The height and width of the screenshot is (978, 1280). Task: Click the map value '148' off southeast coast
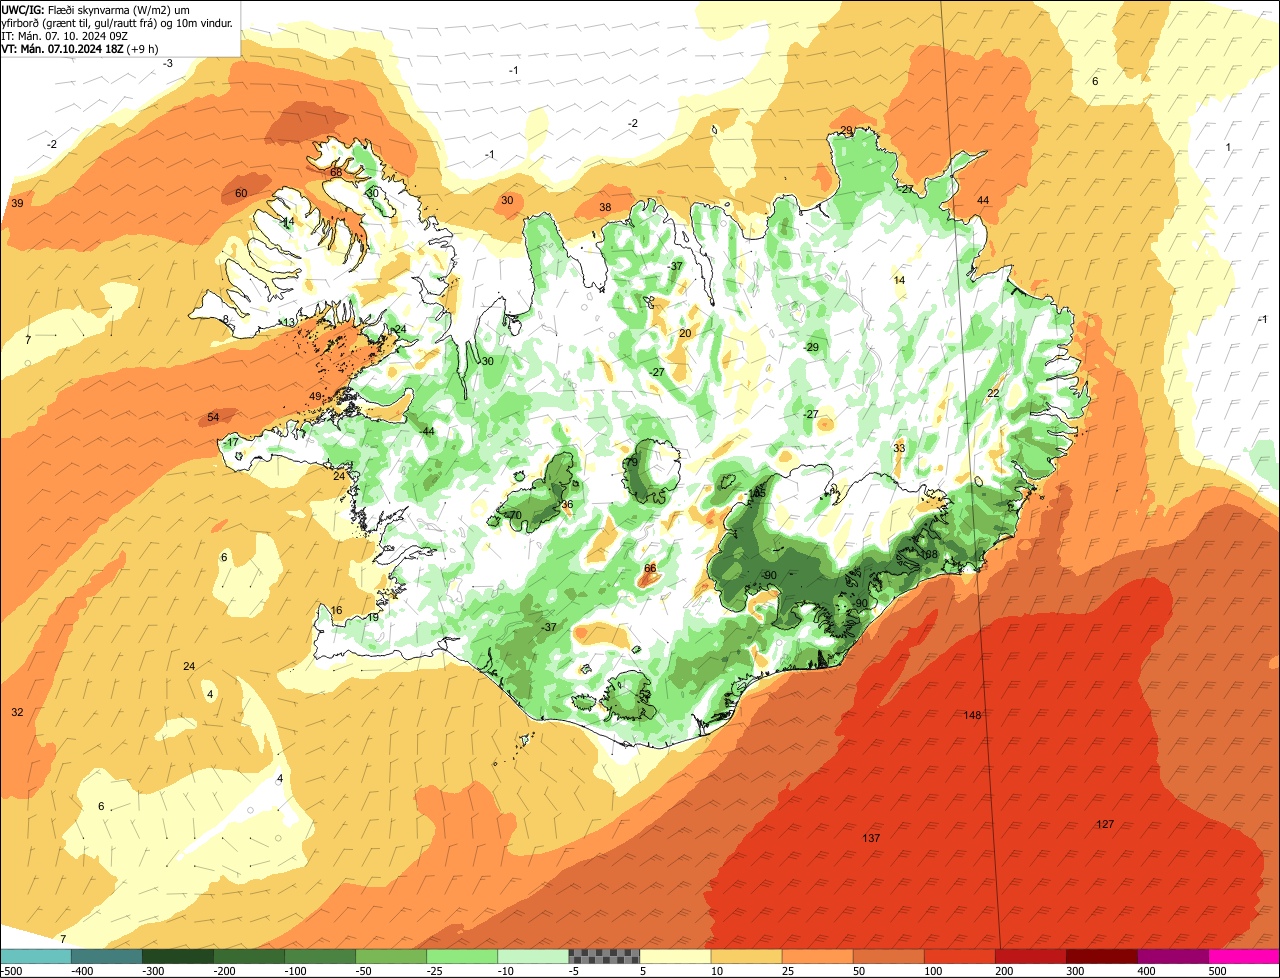973,715
